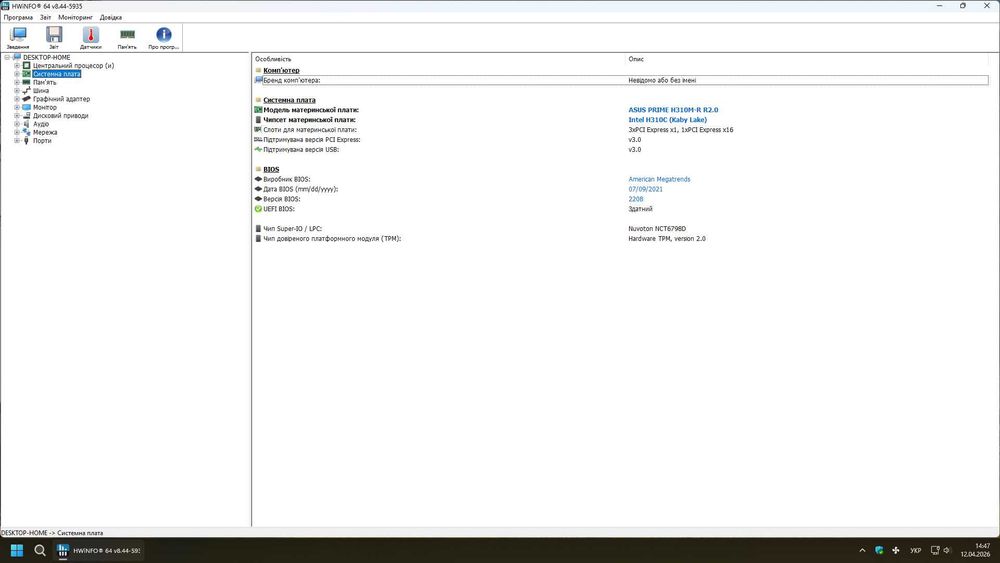Expand the Дискові приводи node
This screenshot has width=1000, height=563.
[17, 115]
